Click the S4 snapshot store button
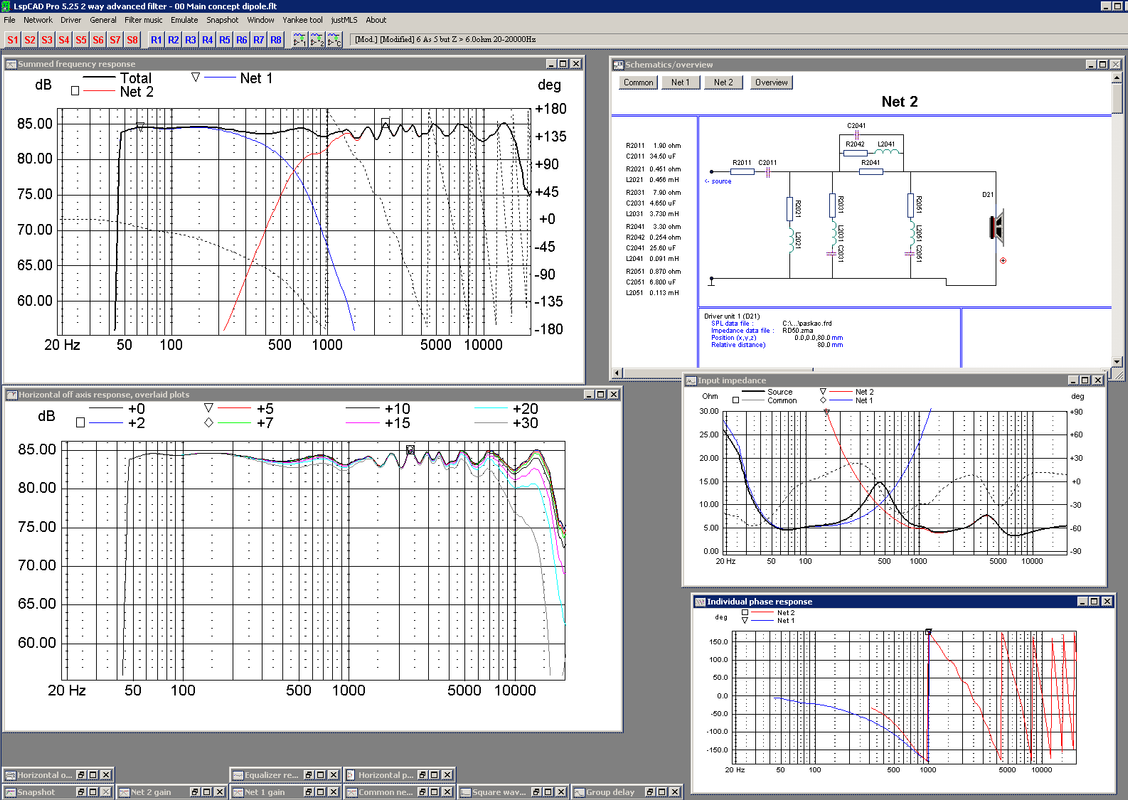This screenshot has width=1128, height=800. [64, 40]
